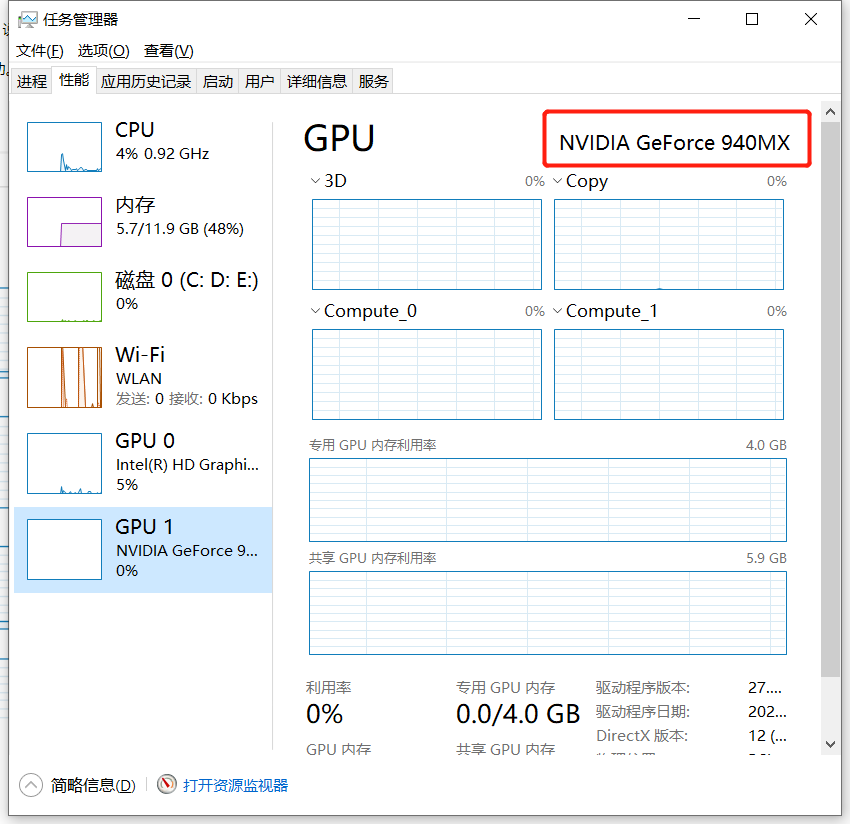Select the Wi-Fi throughput graph thumbnail

(65, 377)
